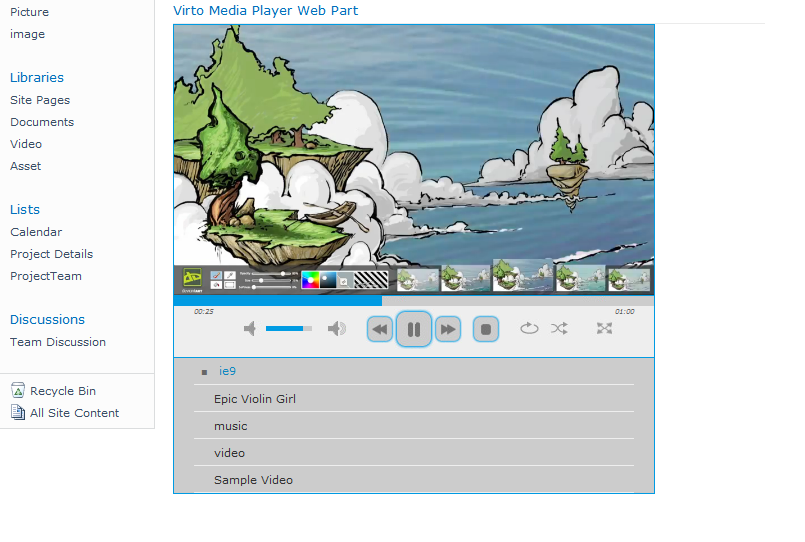Go to Team Discussion

tap(58, 342)
